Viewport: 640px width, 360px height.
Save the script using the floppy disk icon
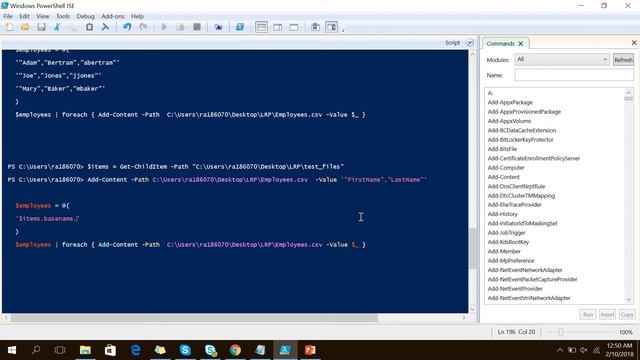coord(41,27)
